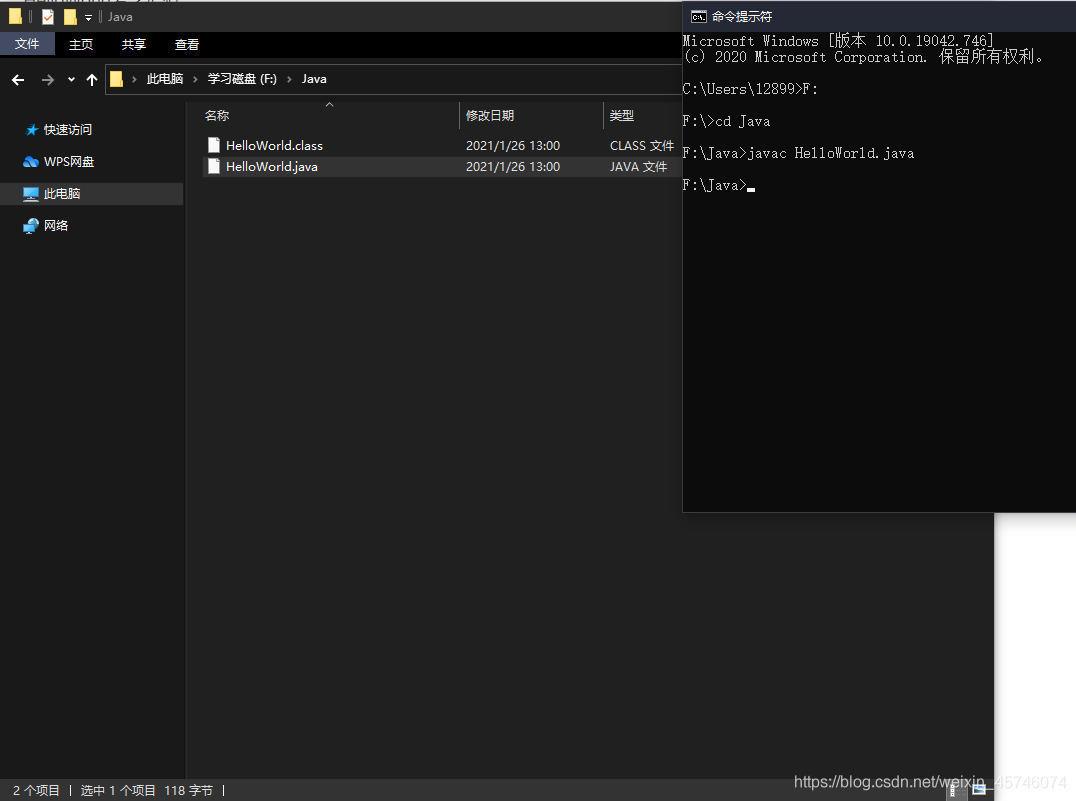This screenshot has width=1076, height=801.
Task: Switch to the 共享 ribbon tab
Action: tap(134, 45)
